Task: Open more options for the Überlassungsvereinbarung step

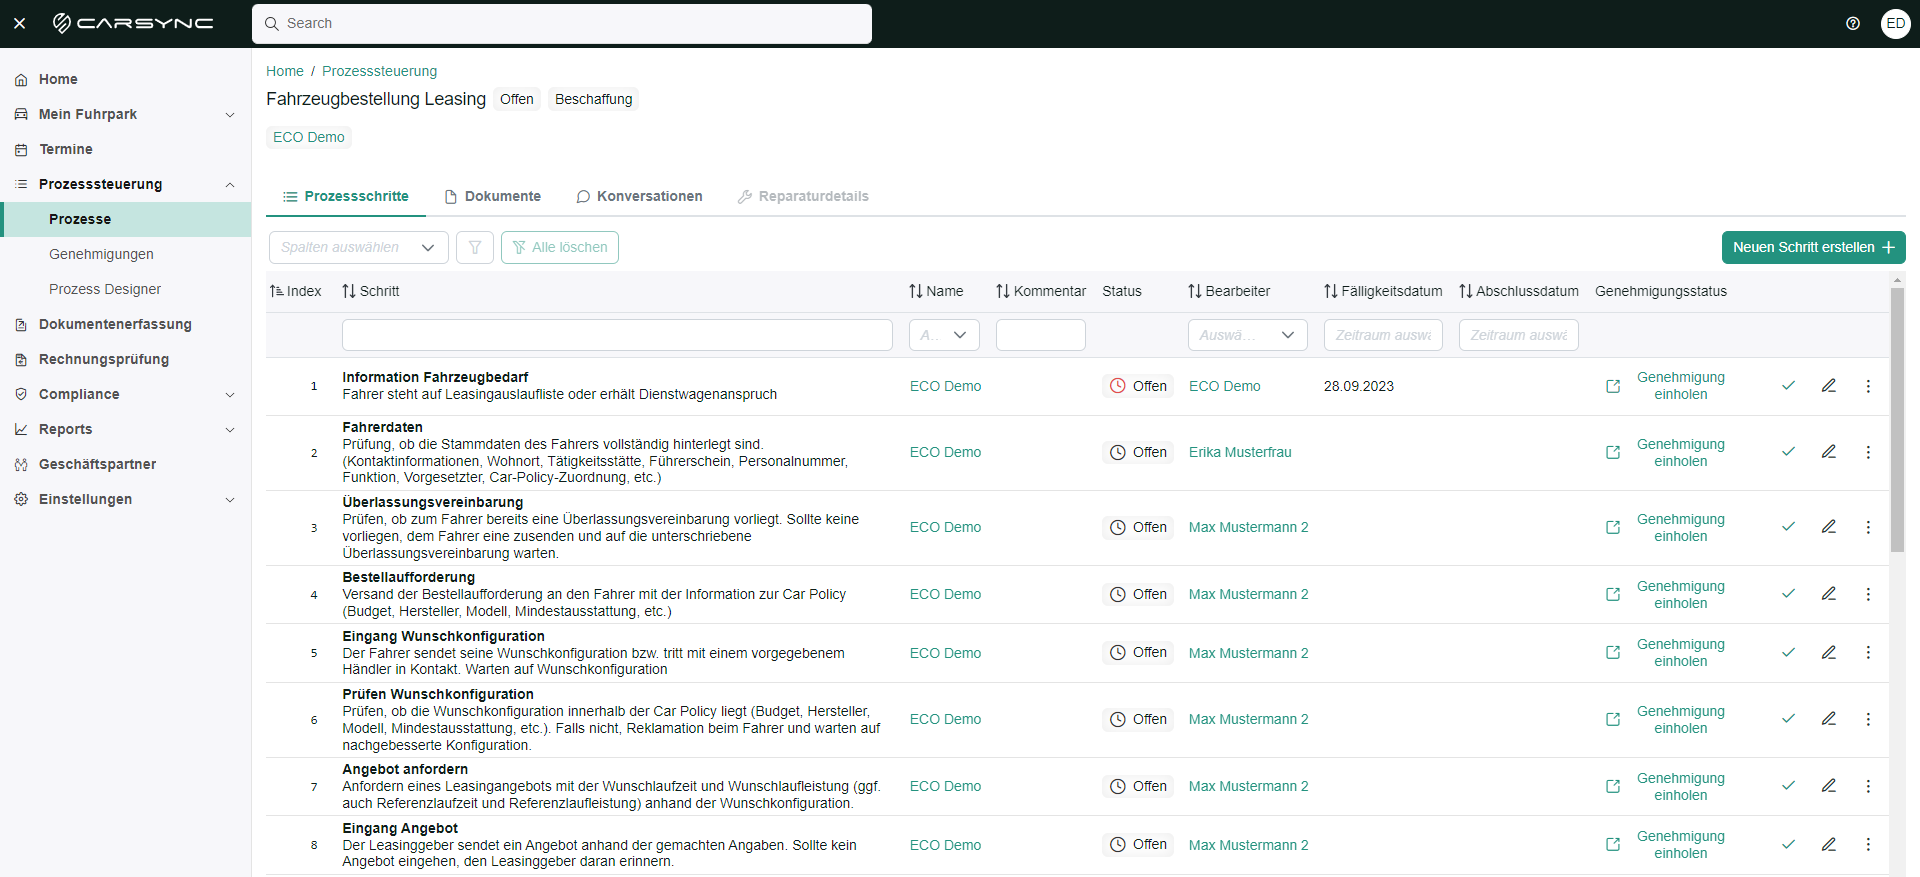Action: [1868, 527]
